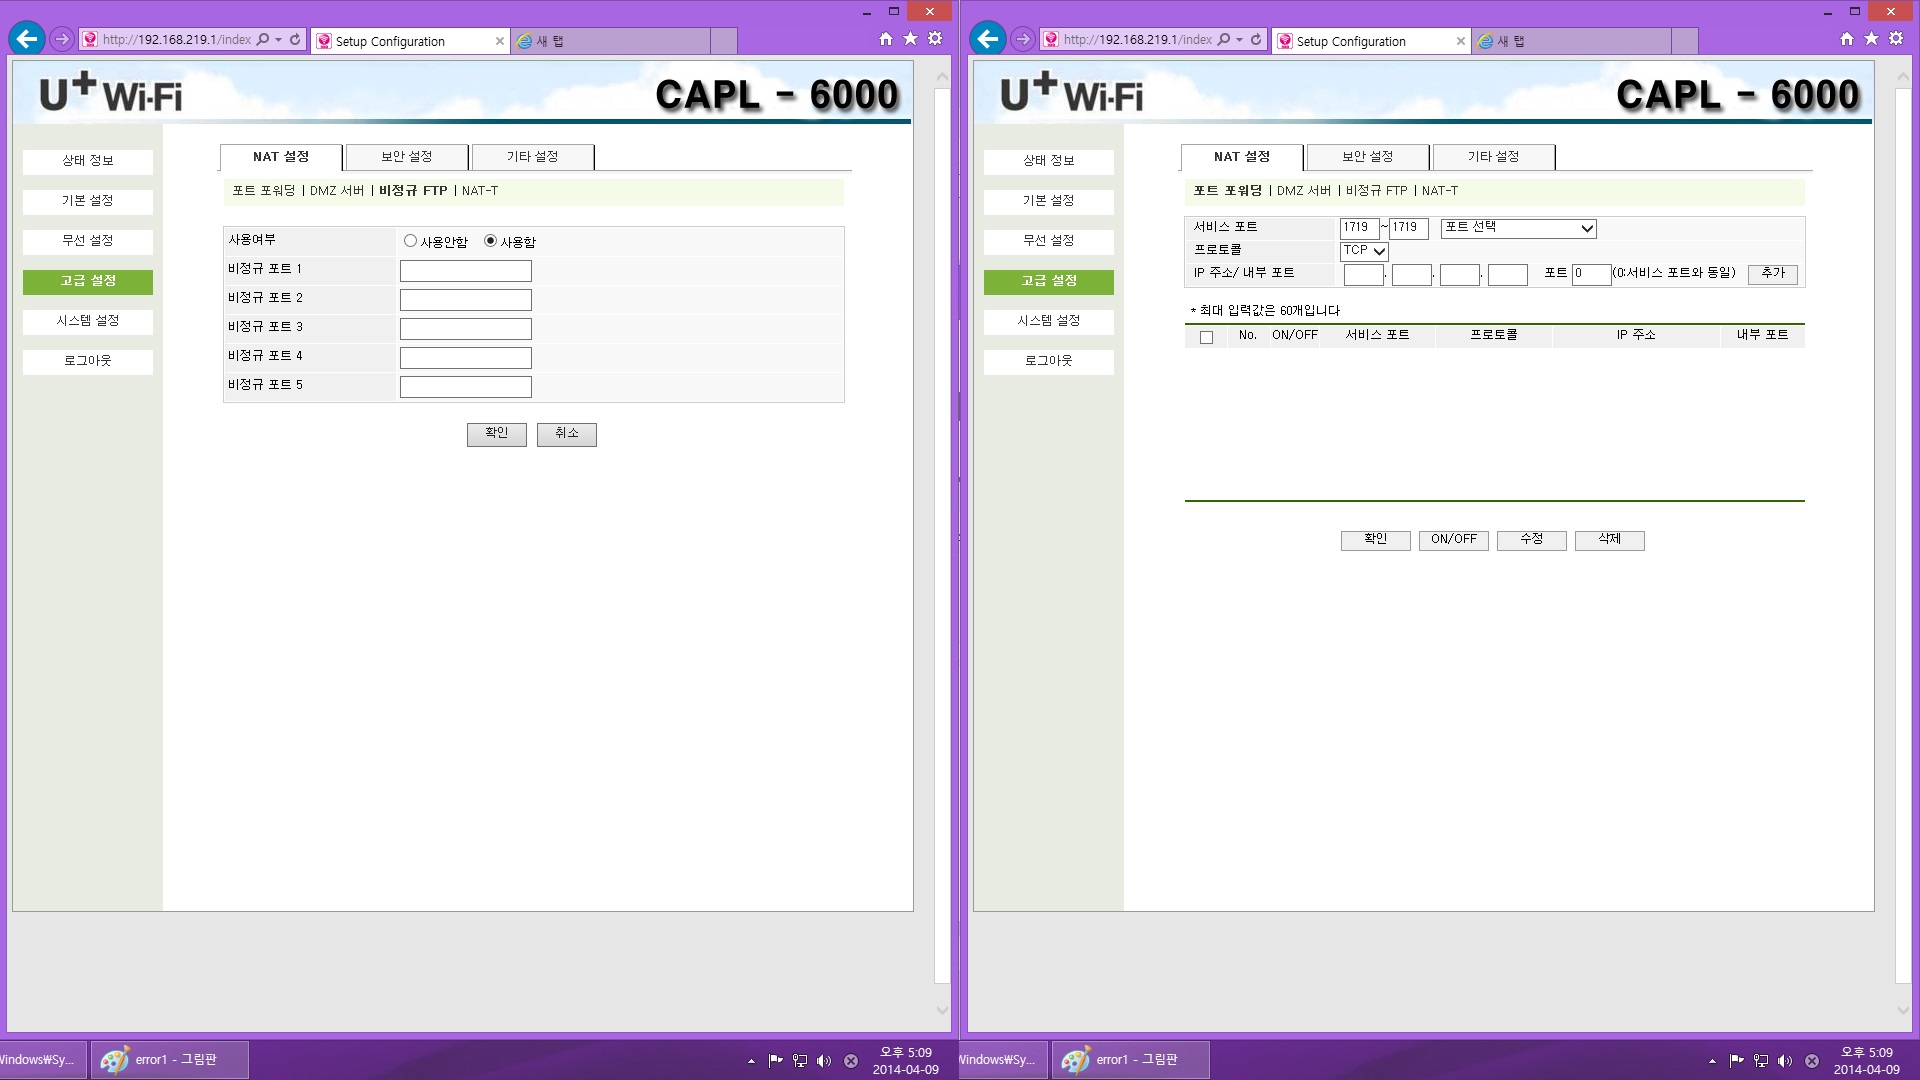Click 취소 button in left window

567,434
